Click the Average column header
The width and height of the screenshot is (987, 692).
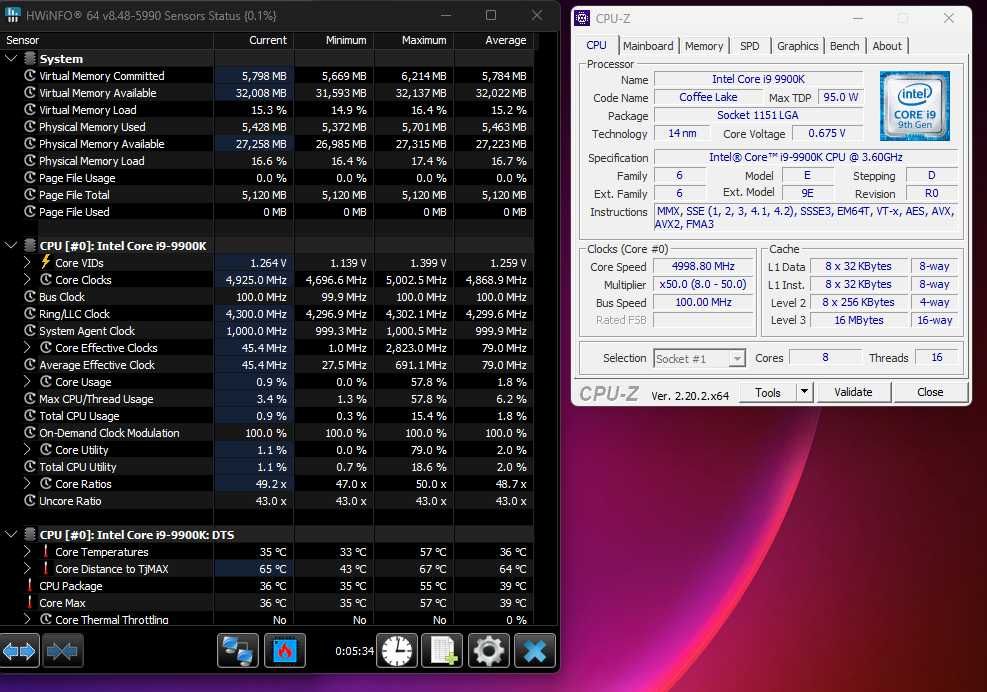[x=494, y=40]
